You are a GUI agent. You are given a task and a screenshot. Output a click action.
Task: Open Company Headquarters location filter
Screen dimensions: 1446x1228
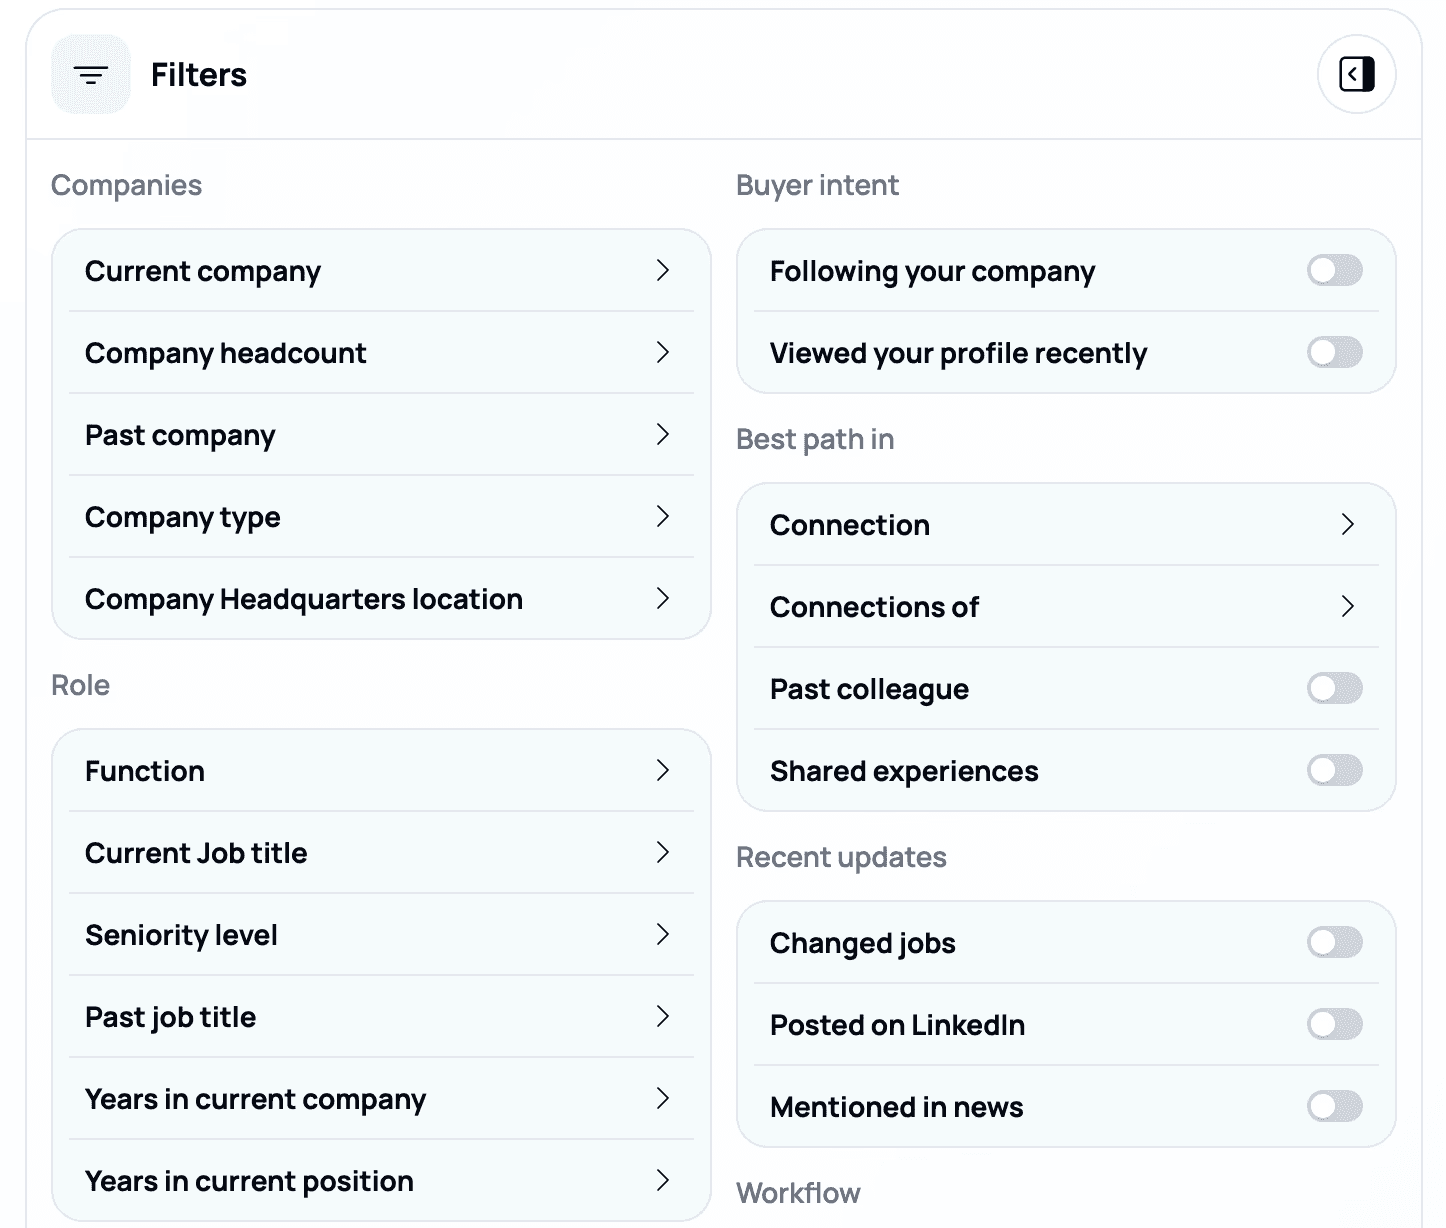tap(380, 599)
